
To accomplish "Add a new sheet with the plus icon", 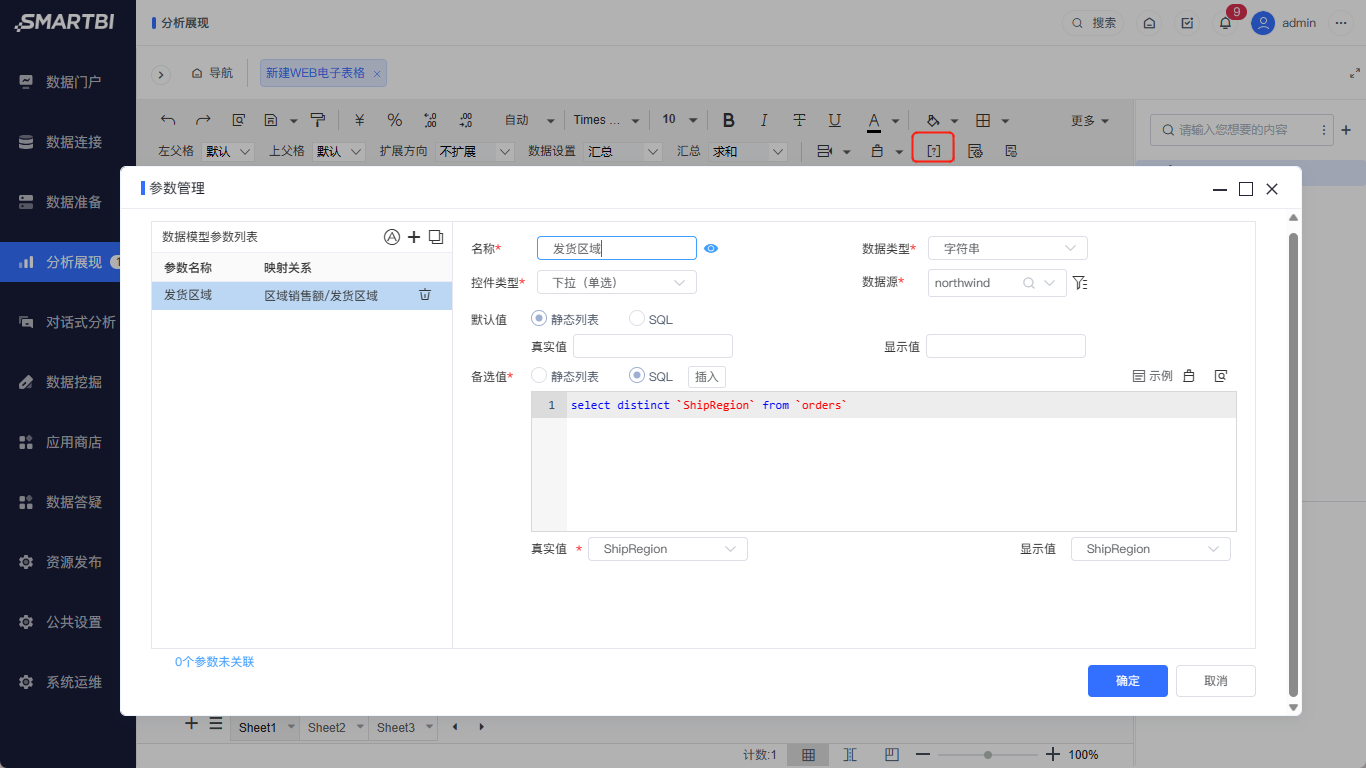I will [192, 724].
